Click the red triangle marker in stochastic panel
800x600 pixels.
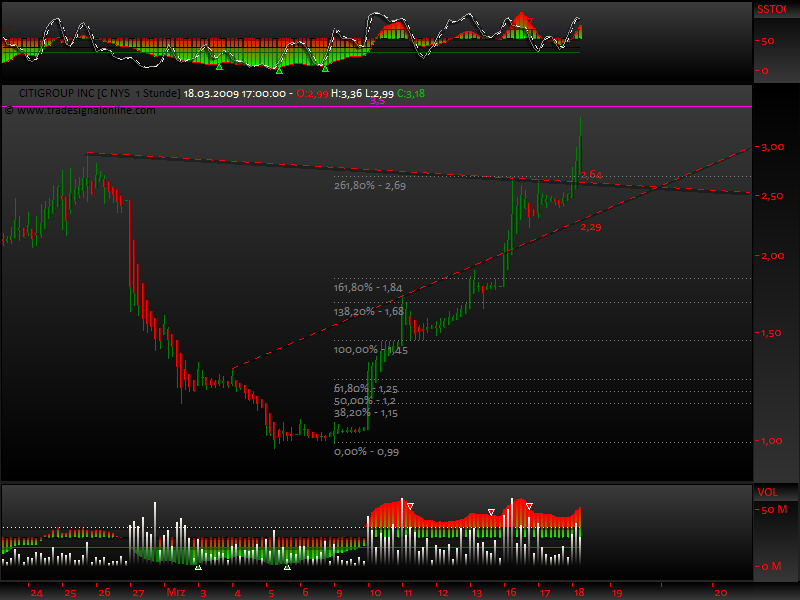coord(530,21)
